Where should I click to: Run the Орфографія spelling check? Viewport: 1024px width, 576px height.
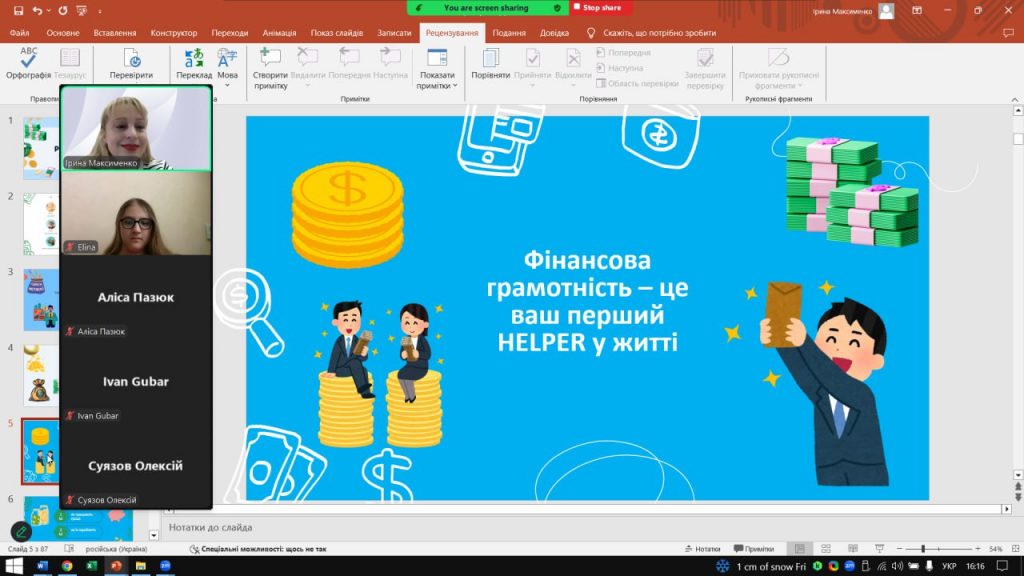28,63
